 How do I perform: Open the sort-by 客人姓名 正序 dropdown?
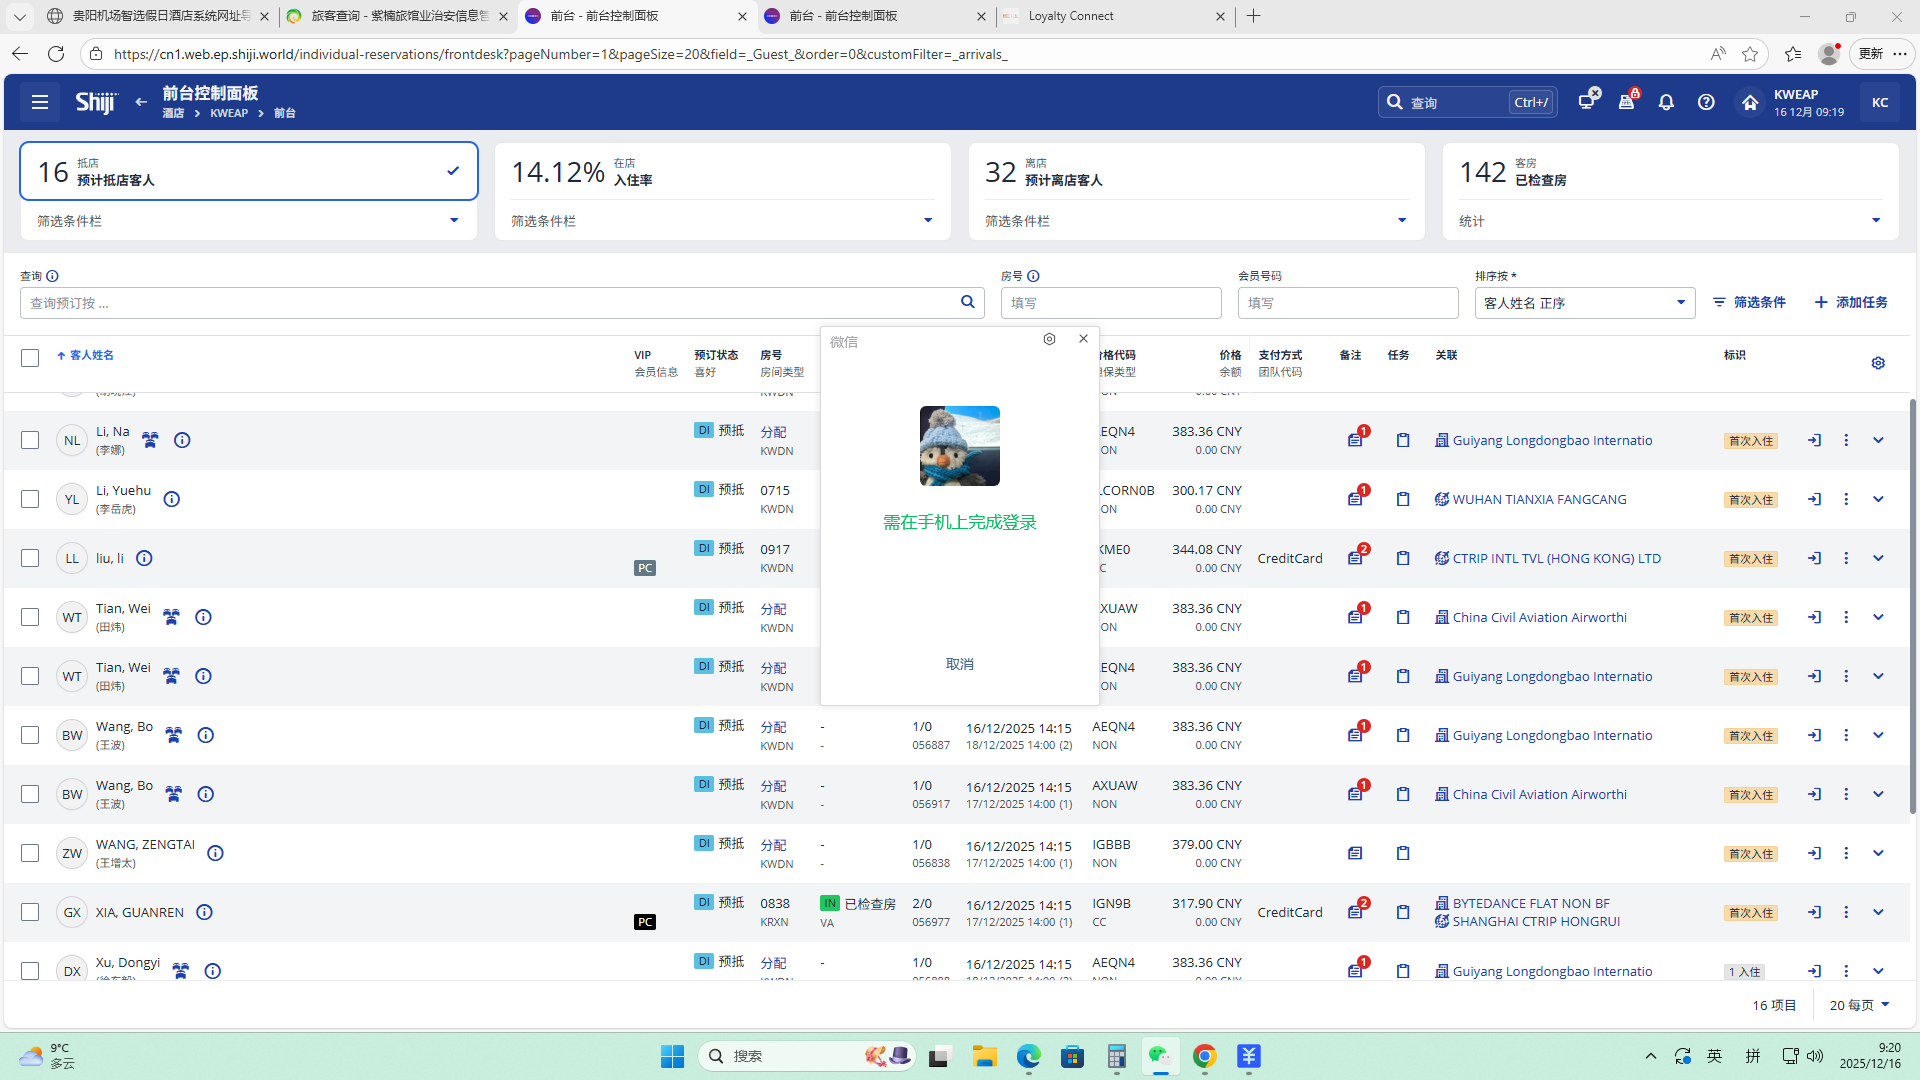tap(1584, 303)
